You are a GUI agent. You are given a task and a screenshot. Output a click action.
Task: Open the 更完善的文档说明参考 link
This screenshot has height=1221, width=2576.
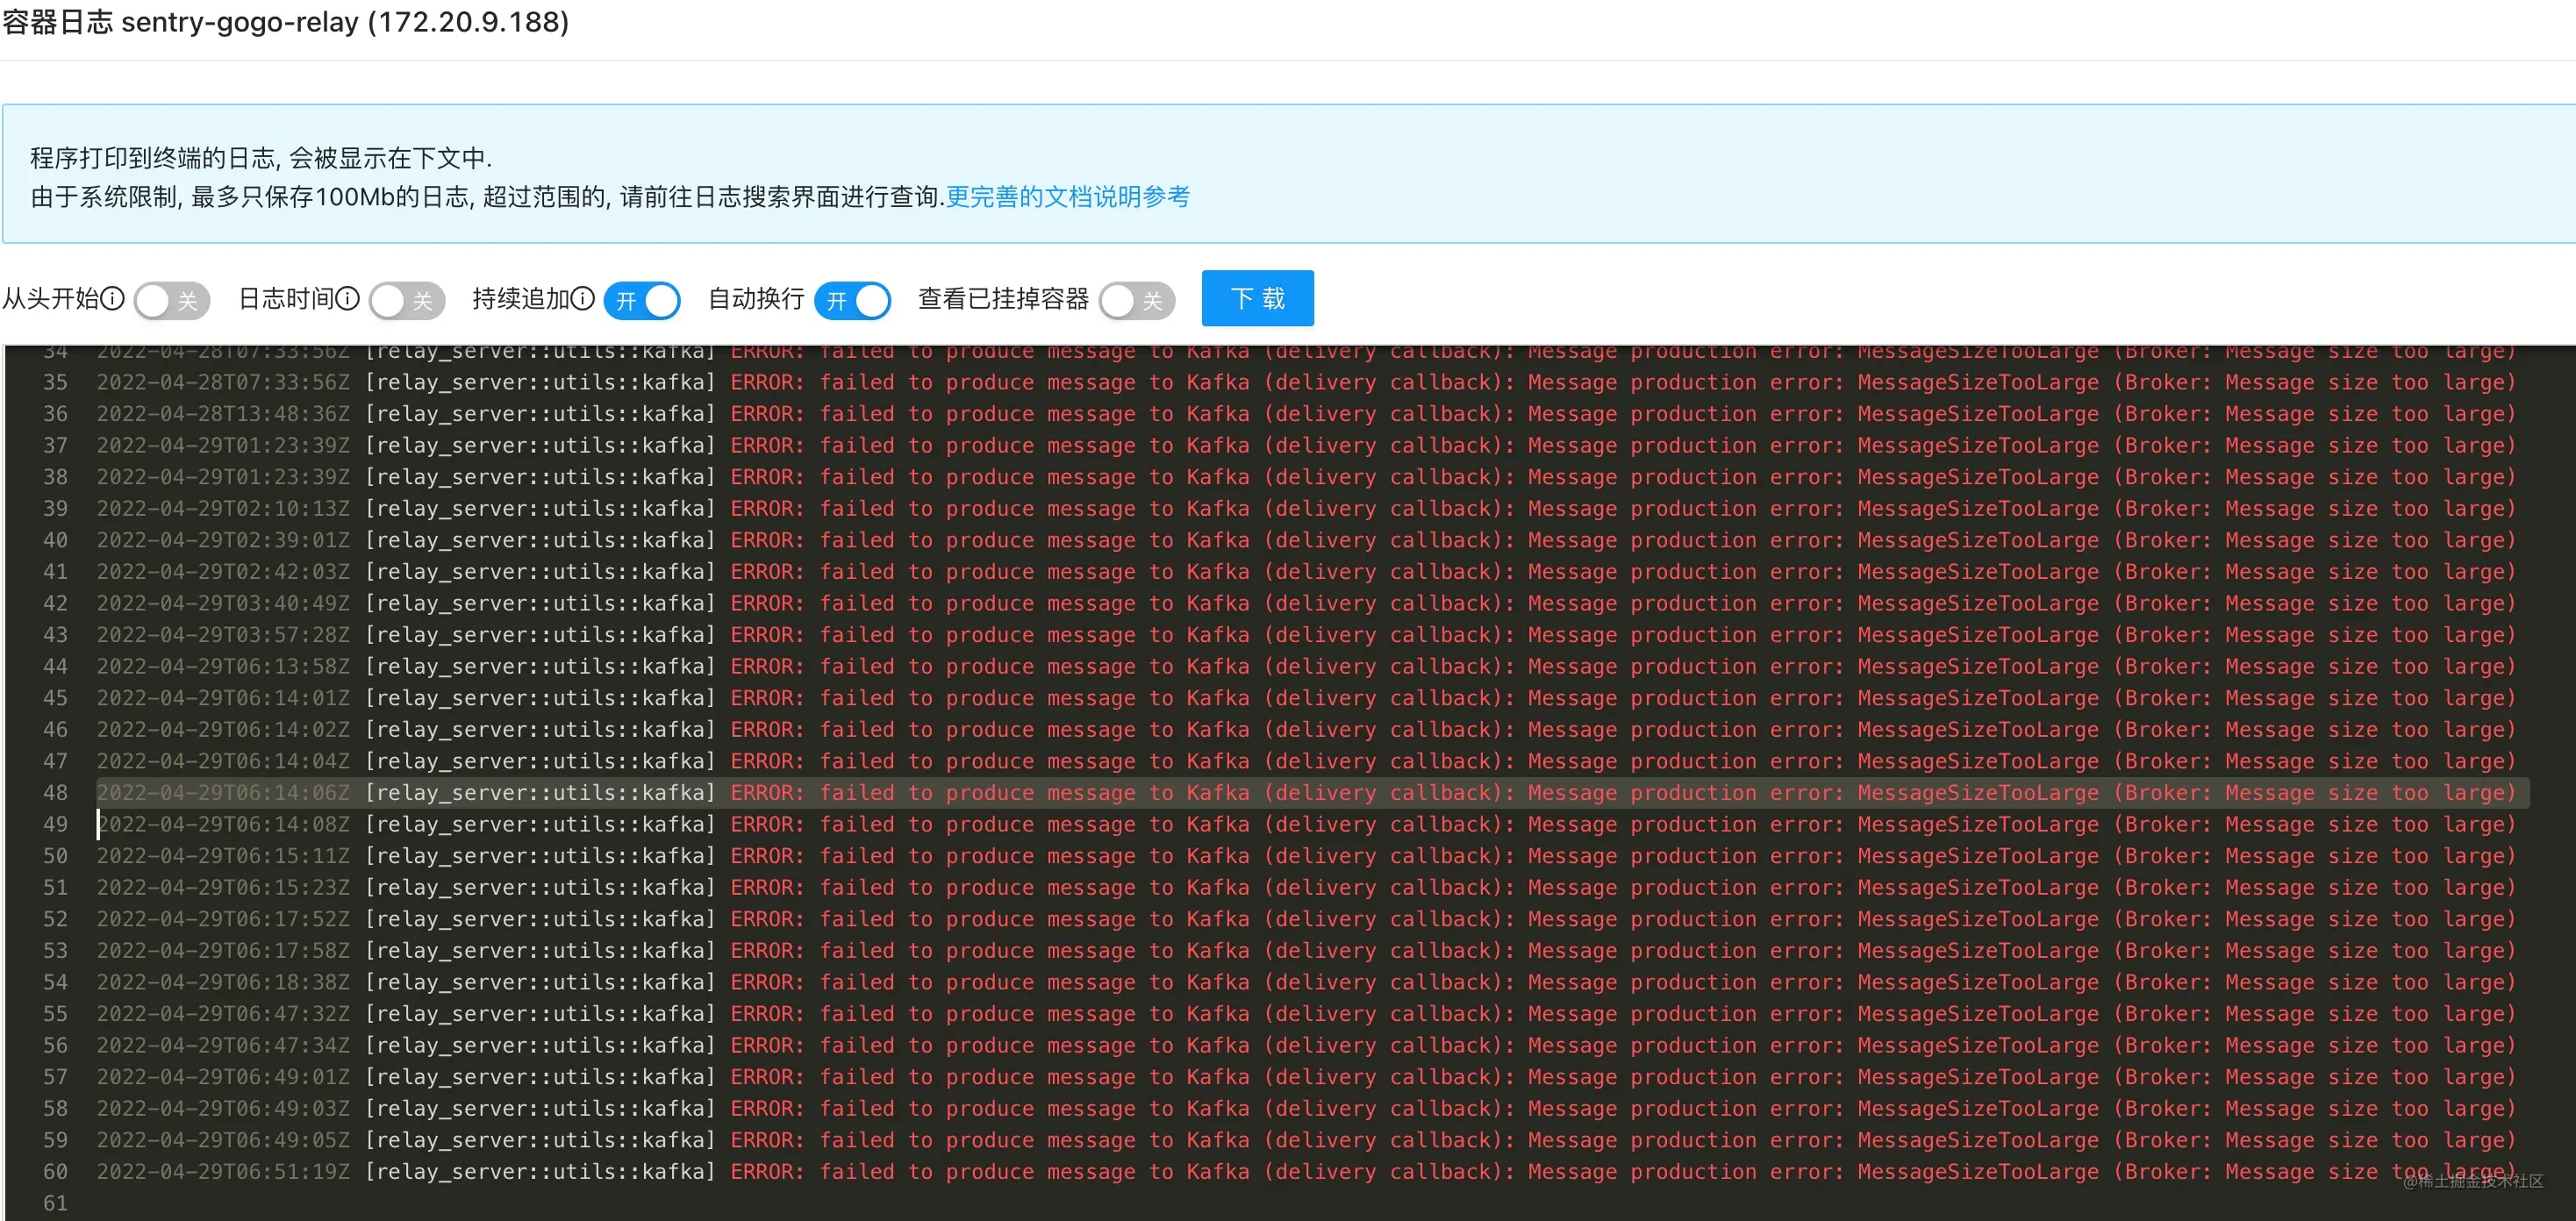(1067, 197)
